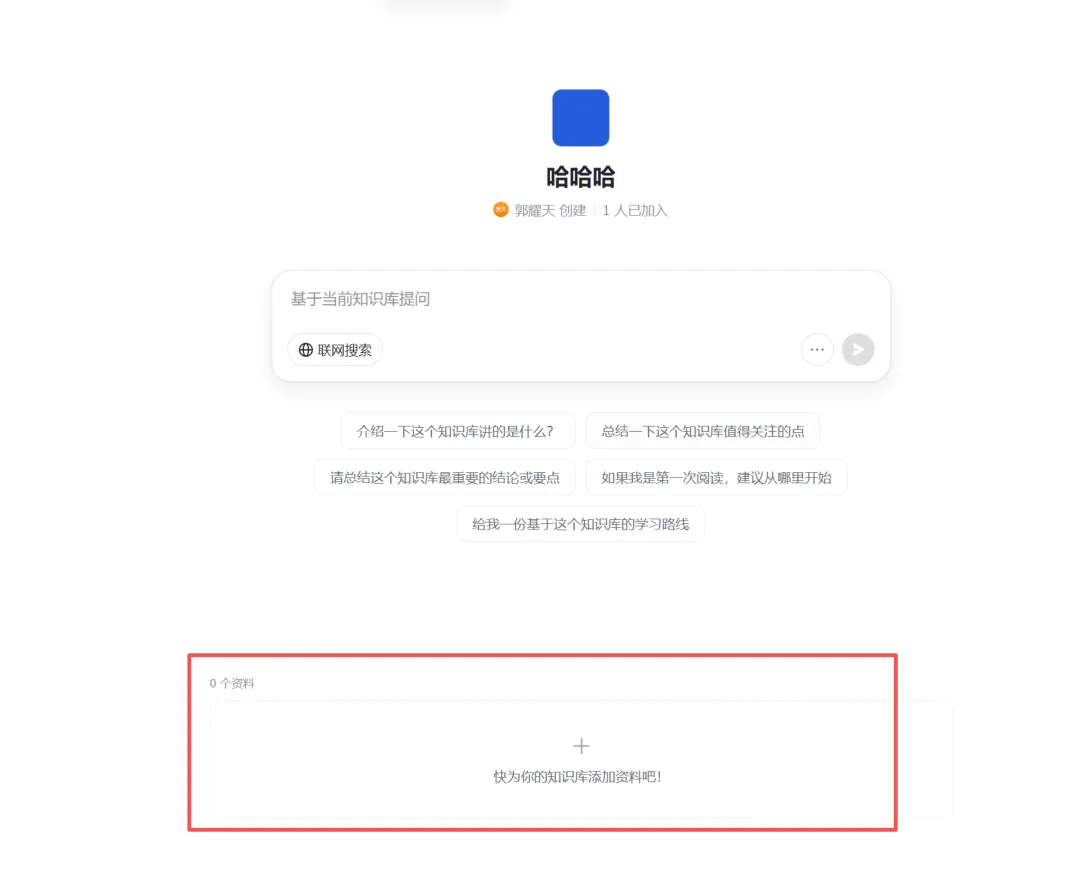Open creator name 郭耀天 创建
Screen dimensions: 1080x891
click(550, 210)
